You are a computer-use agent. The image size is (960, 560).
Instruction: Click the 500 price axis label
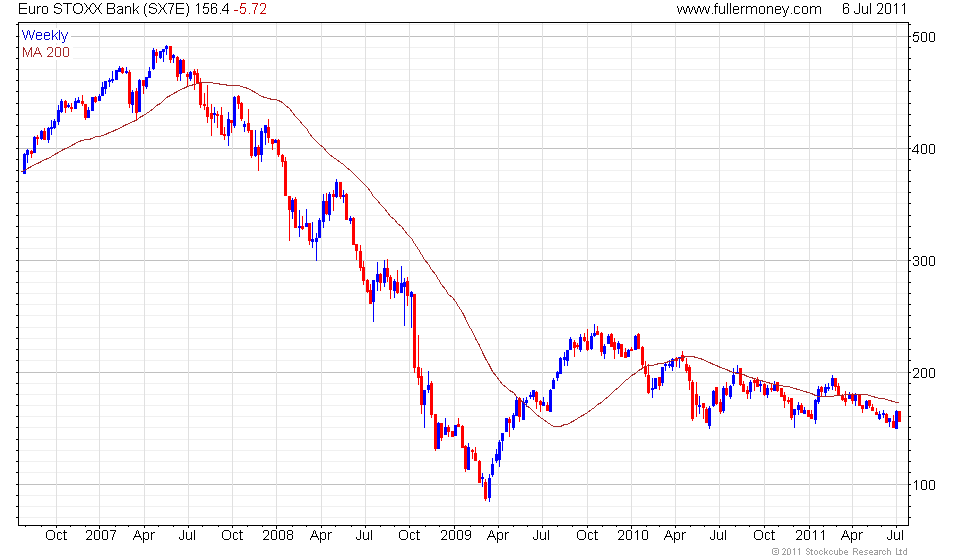[924, 37]
